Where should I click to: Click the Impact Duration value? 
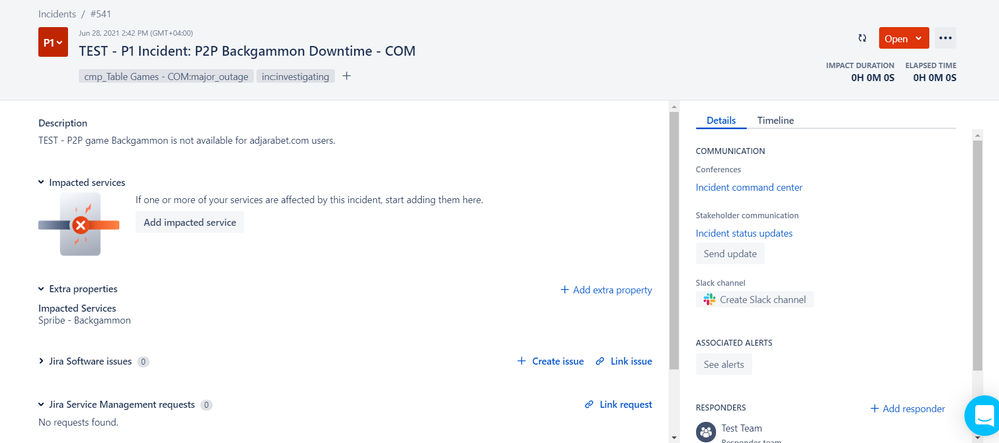873,78
